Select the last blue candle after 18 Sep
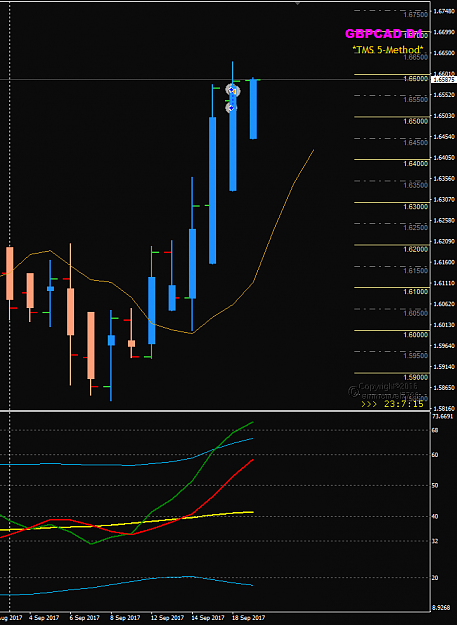This screenshot has width=457, height=625. [x=253, y=108]
